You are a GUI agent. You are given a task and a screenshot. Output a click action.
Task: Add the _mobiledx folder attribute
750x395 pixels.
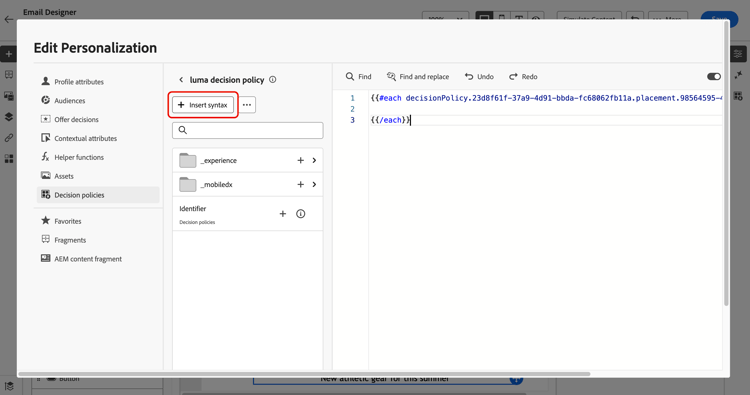click(300, 185)
